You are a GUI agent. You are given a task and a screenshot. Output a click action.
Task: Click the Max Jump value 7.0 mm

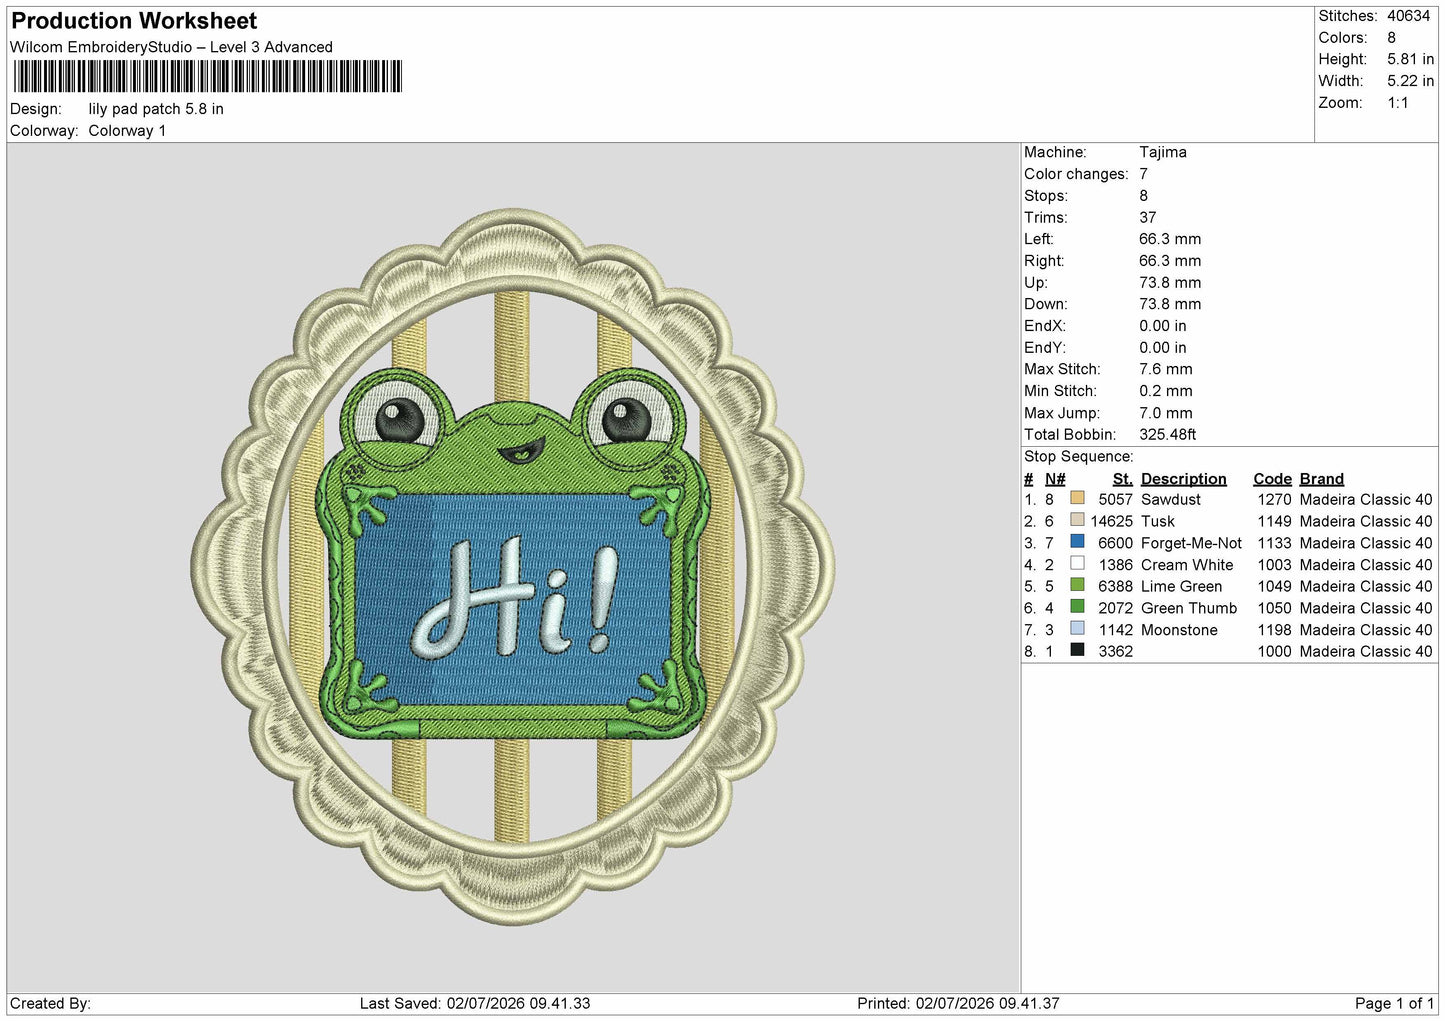click(x=1166, y=413)
